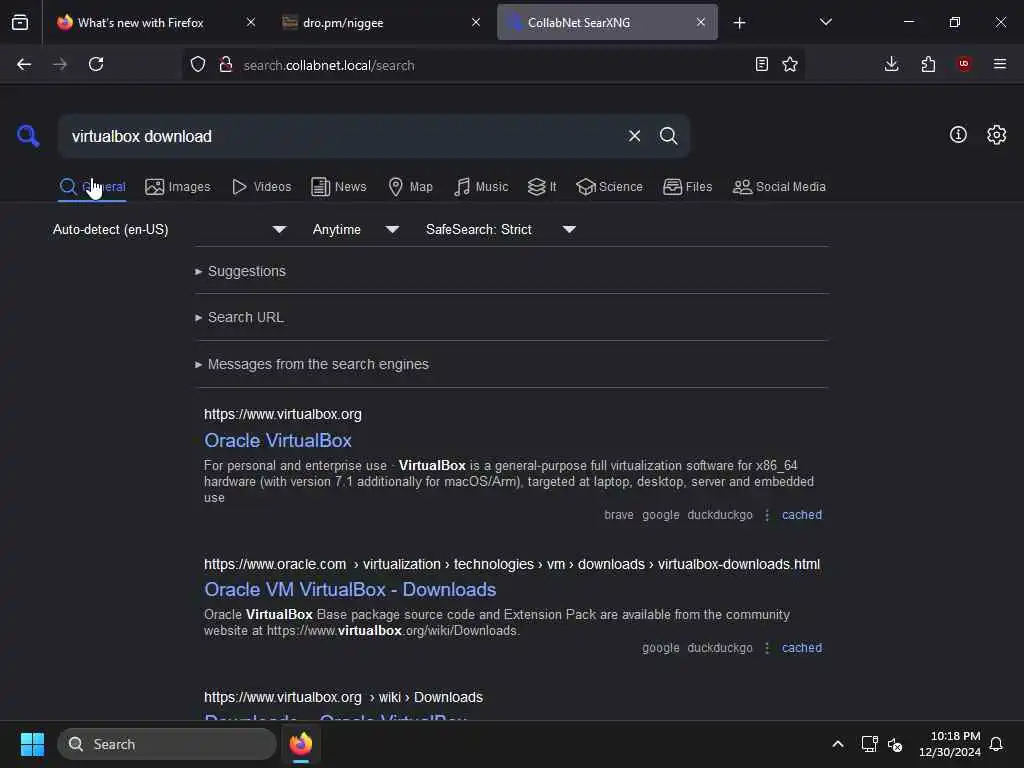Open Firefox View icon at top left

click(x=20, y=22)
